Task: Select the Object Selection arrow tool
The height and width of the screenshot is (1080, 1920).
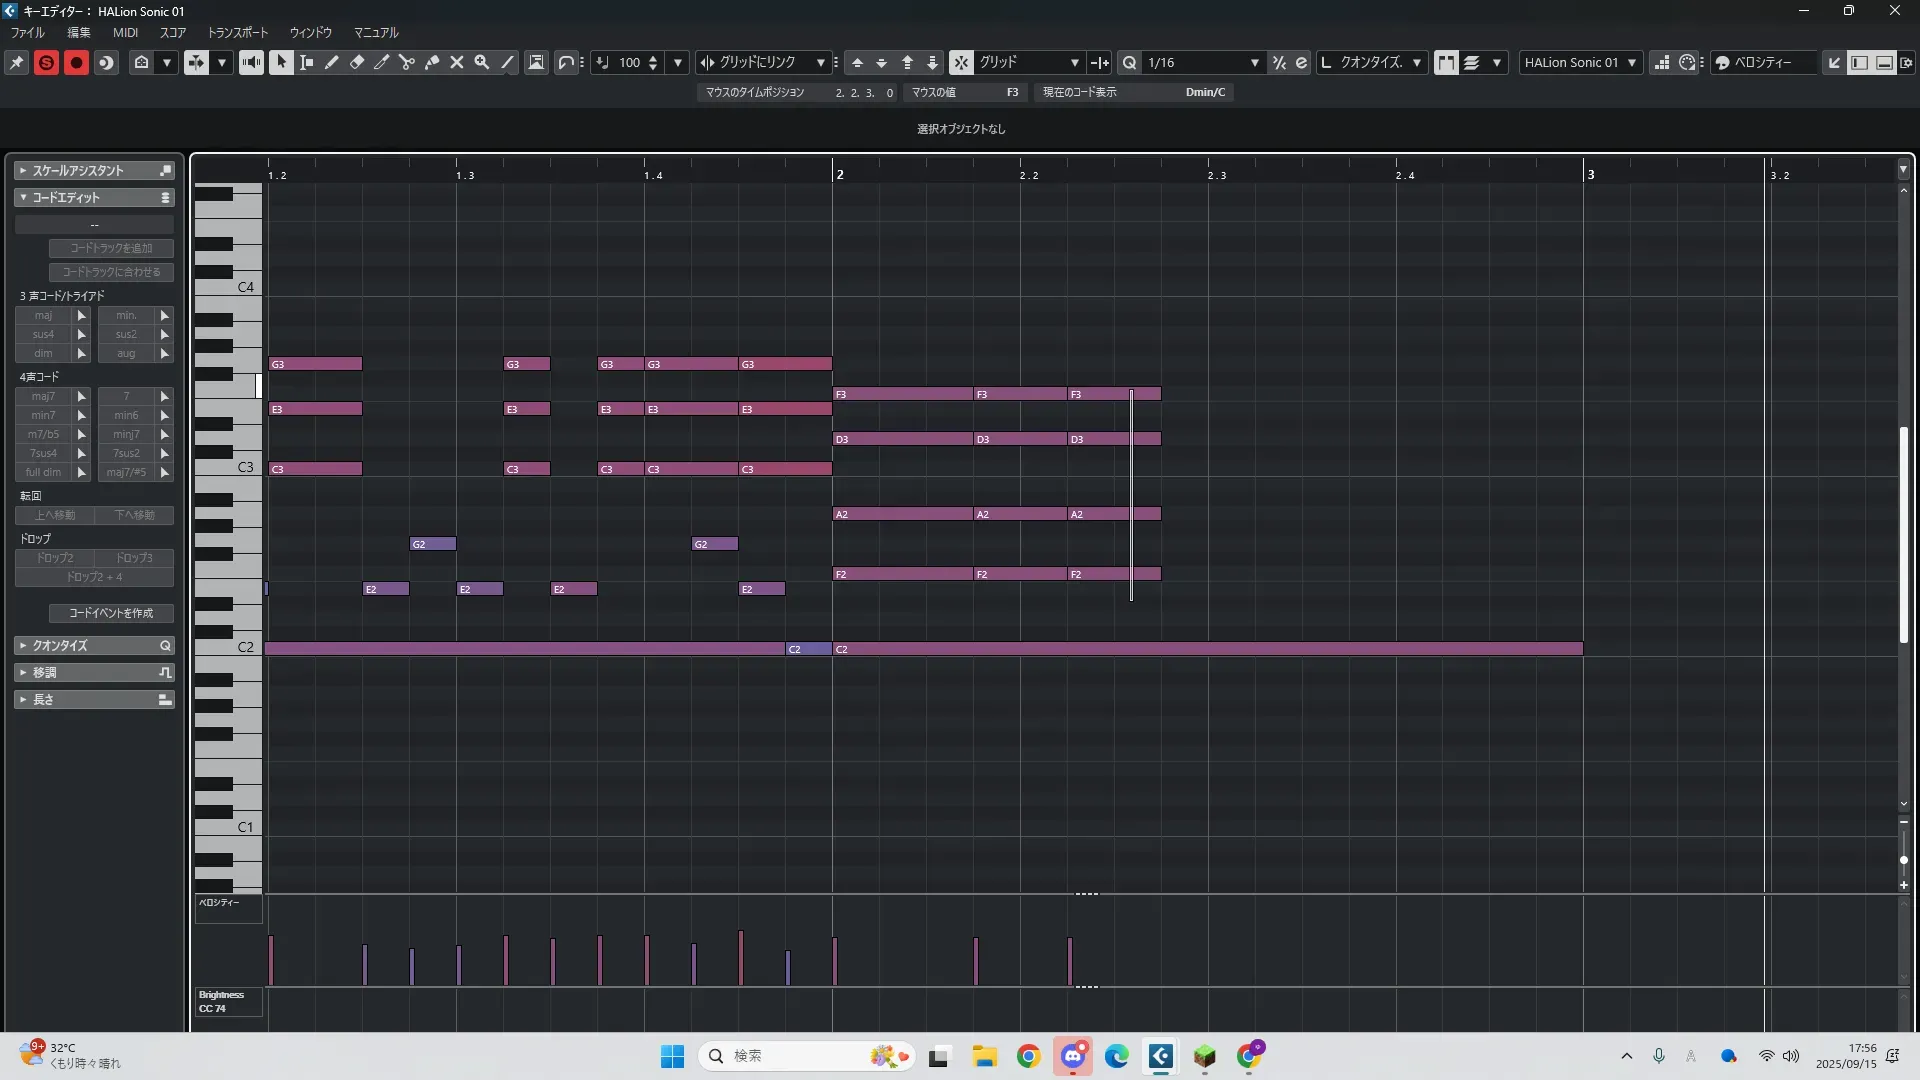Action: point(281,62)
